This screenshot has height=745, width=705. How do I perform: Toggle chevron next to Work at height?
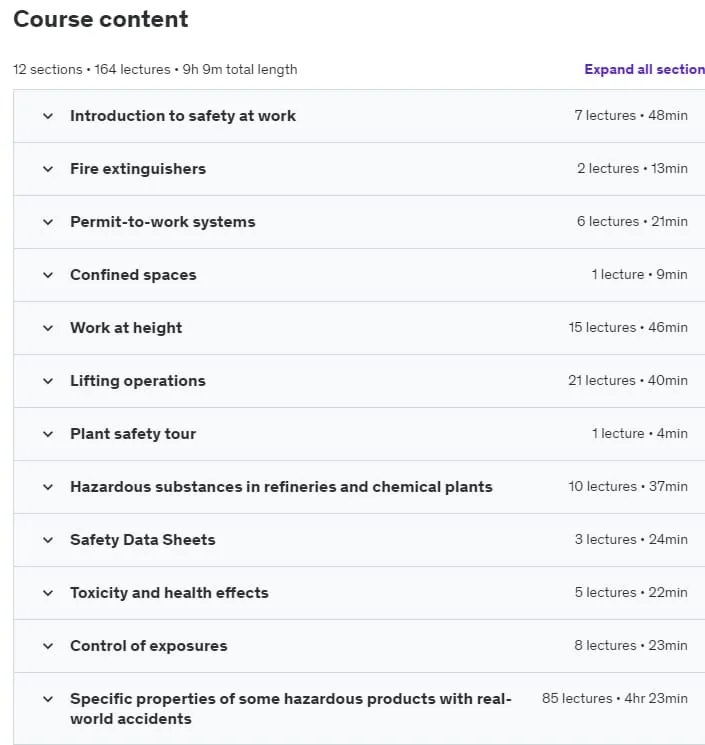pyautogui.click(x=48, y=328)
